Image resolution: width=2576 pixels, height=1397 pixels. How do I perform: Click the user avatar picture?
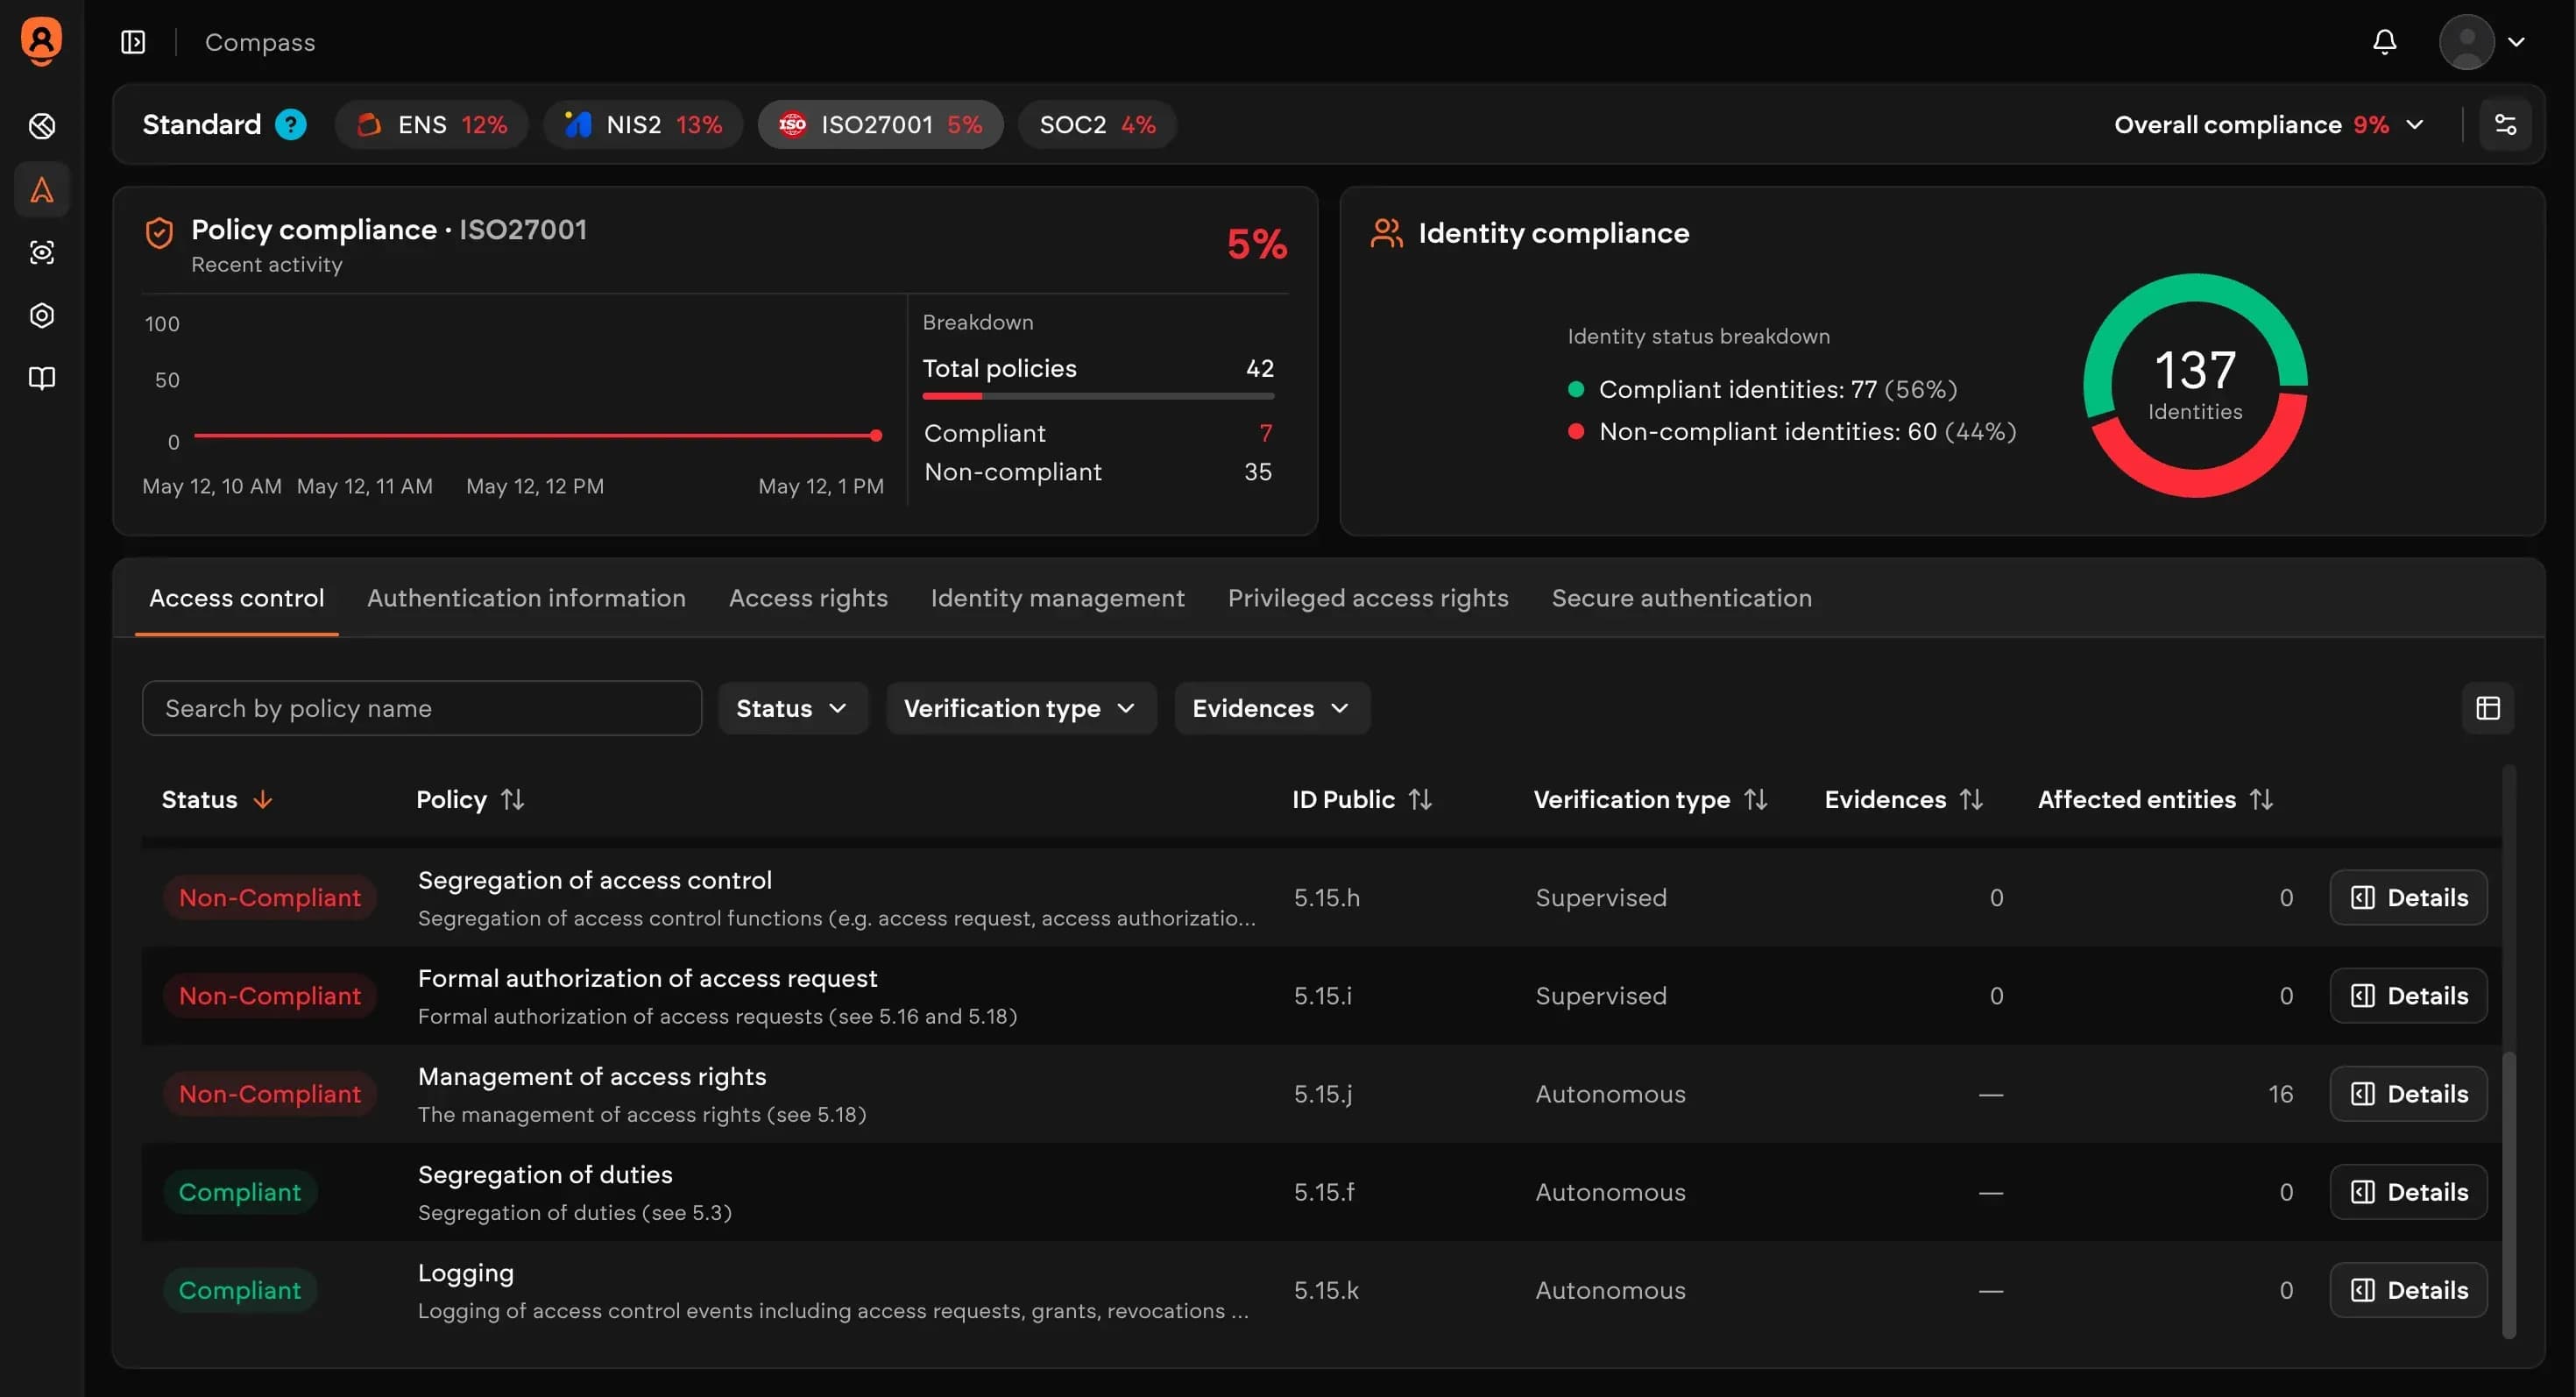coord(2467,42)
